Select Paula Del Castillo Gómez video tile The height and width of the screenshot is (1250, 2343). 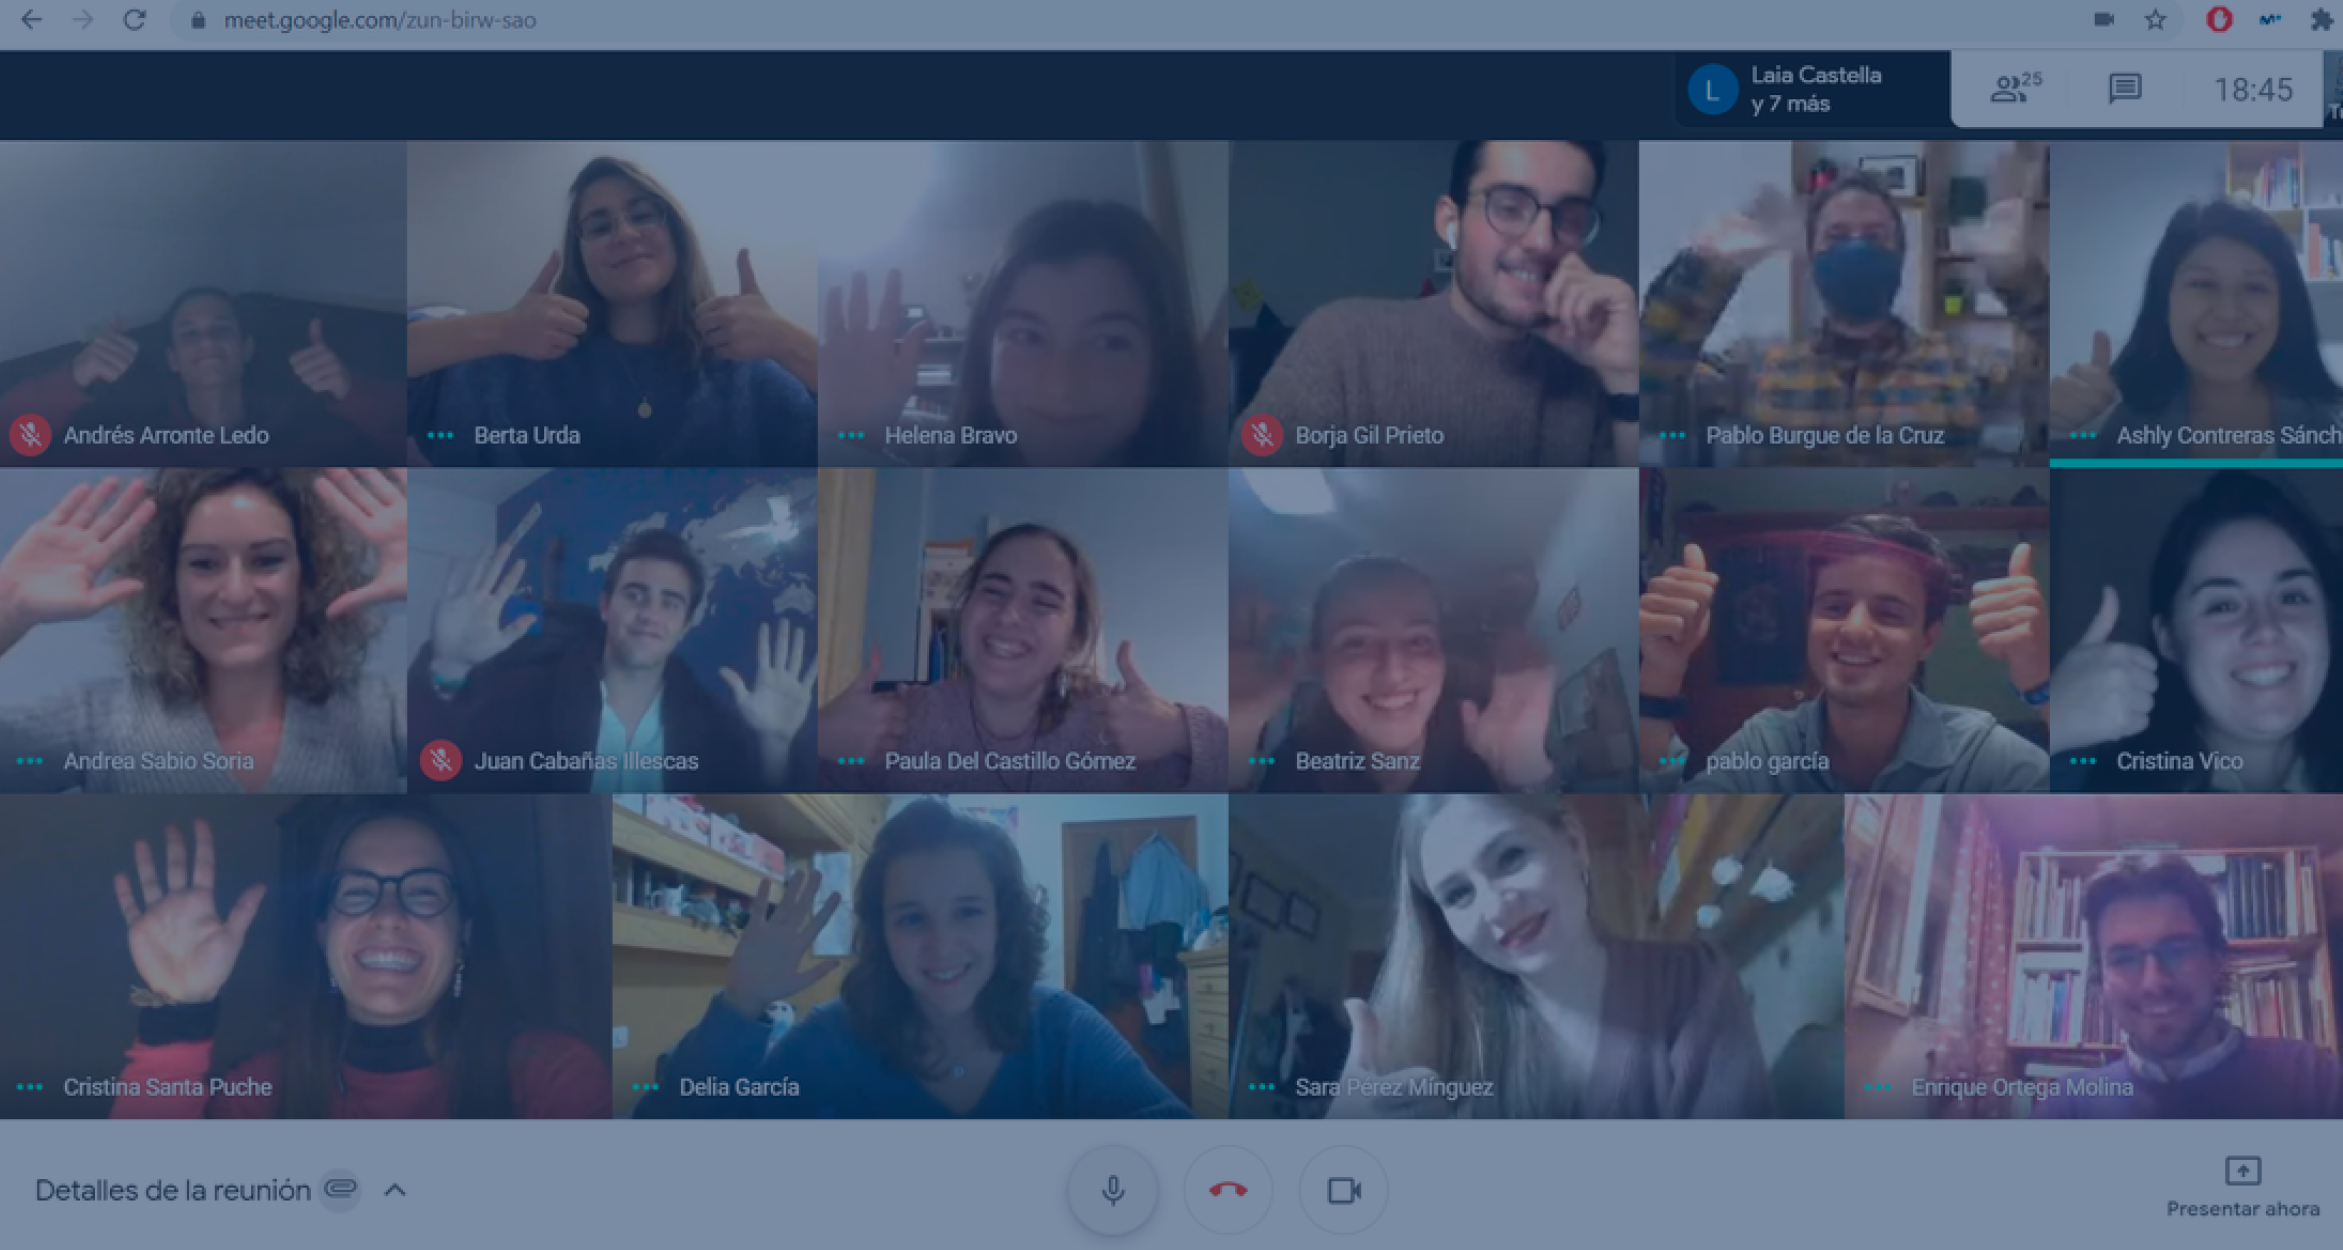1023,630
